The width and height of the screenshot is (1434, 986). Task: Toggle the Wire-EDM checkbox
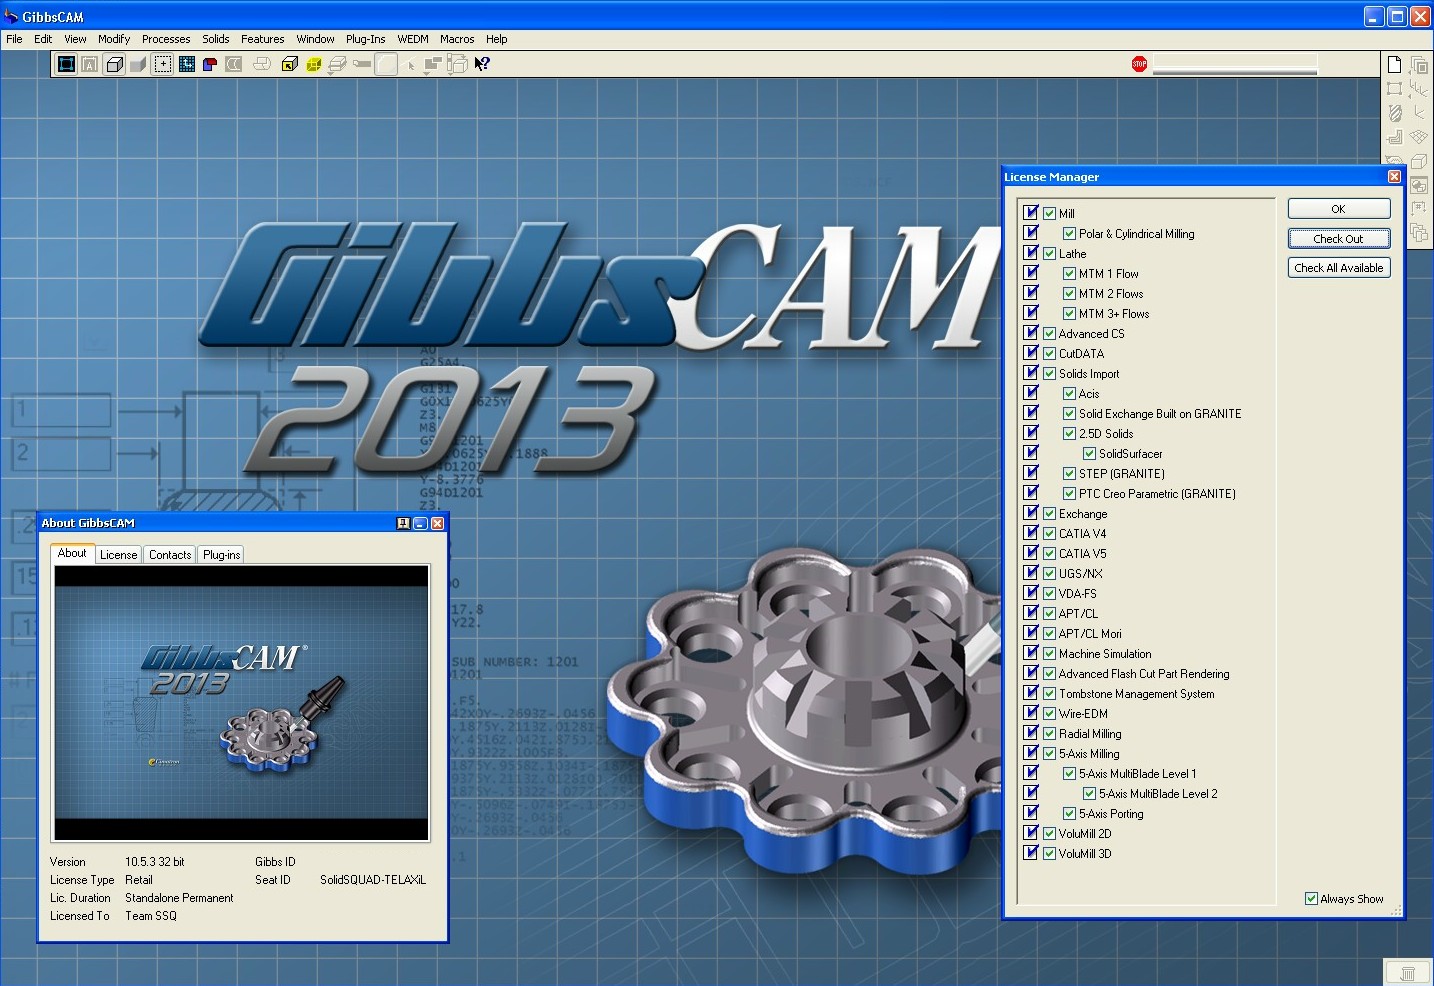(x=1049, y=714)
